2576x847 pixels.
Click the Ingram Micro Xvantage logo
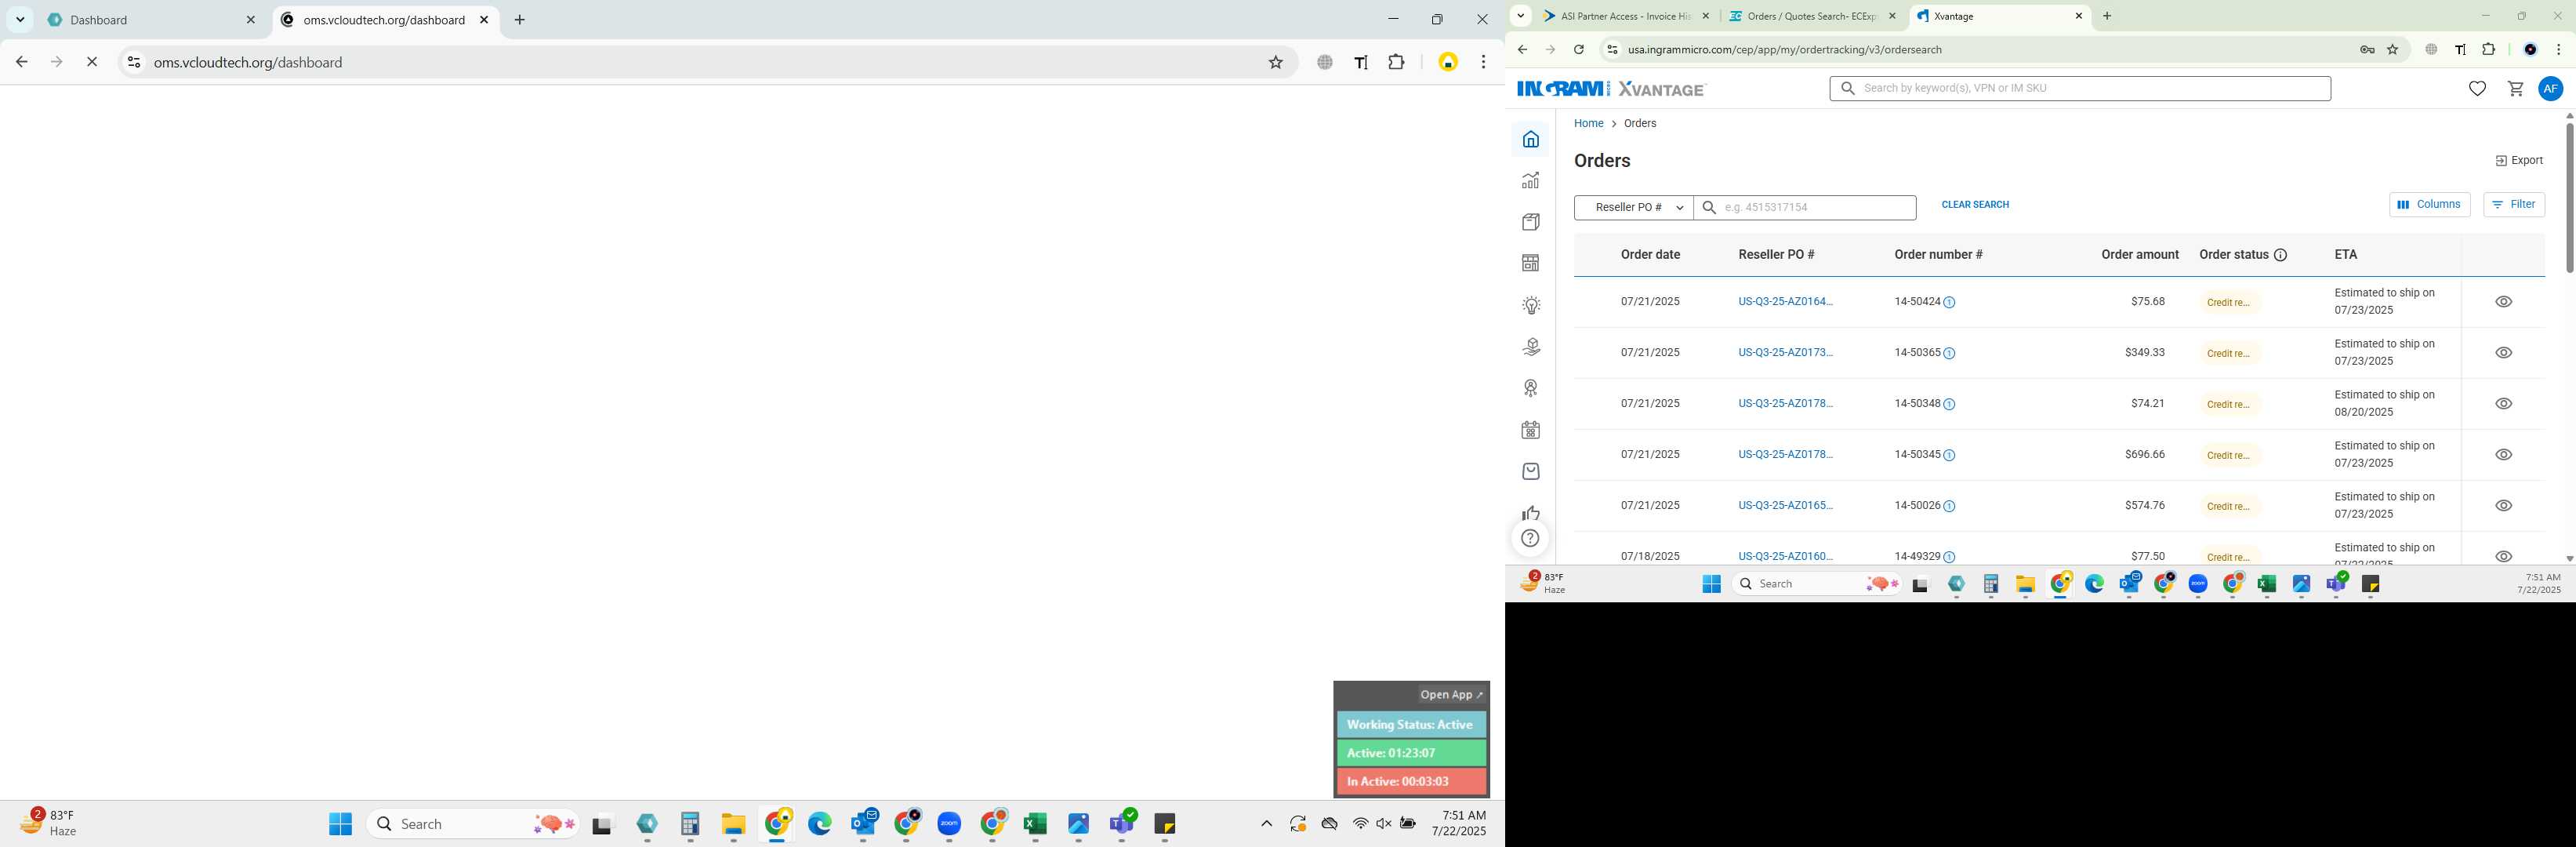coord(1610,89)
